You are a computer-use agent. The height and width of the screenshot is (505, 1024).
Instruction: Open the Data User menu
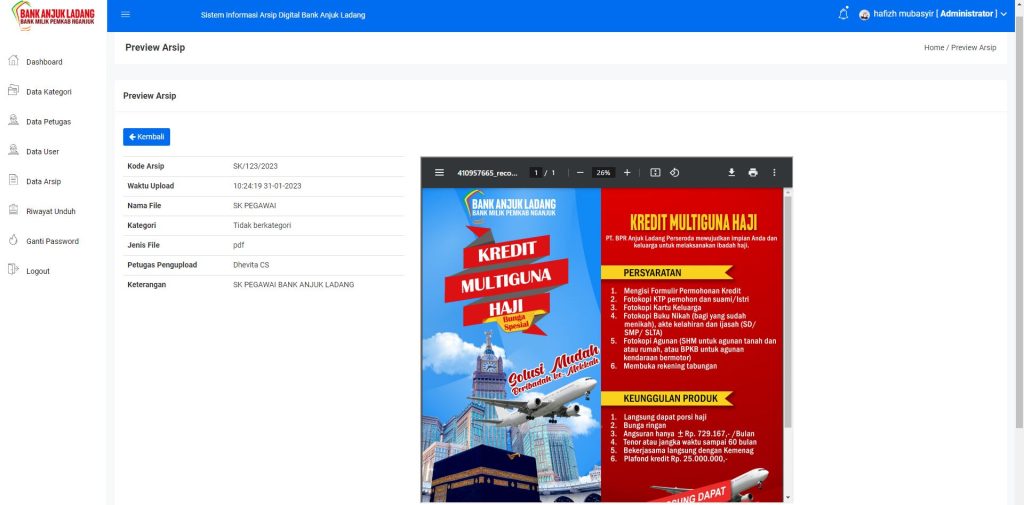[42, 152]
